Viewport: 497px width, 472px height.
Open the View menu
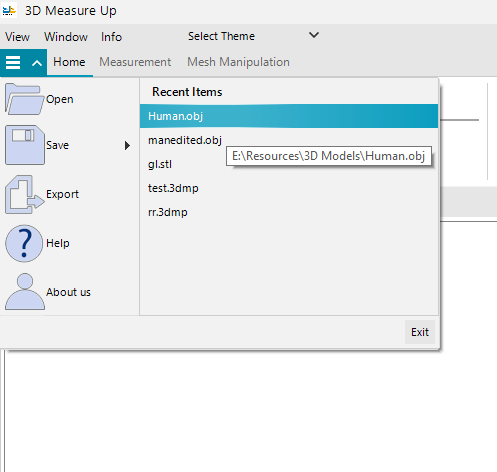point(17,37)
